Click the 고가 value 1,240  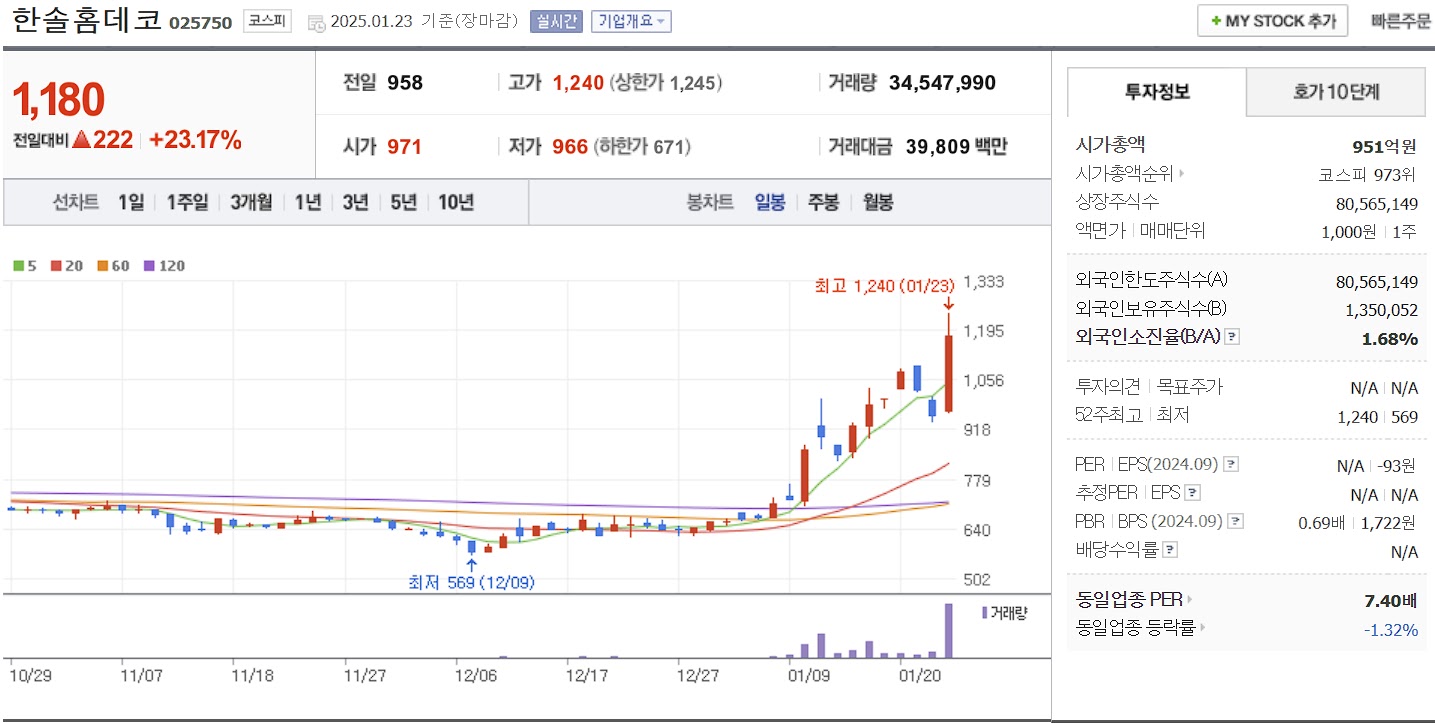click(x=578, y=83)
